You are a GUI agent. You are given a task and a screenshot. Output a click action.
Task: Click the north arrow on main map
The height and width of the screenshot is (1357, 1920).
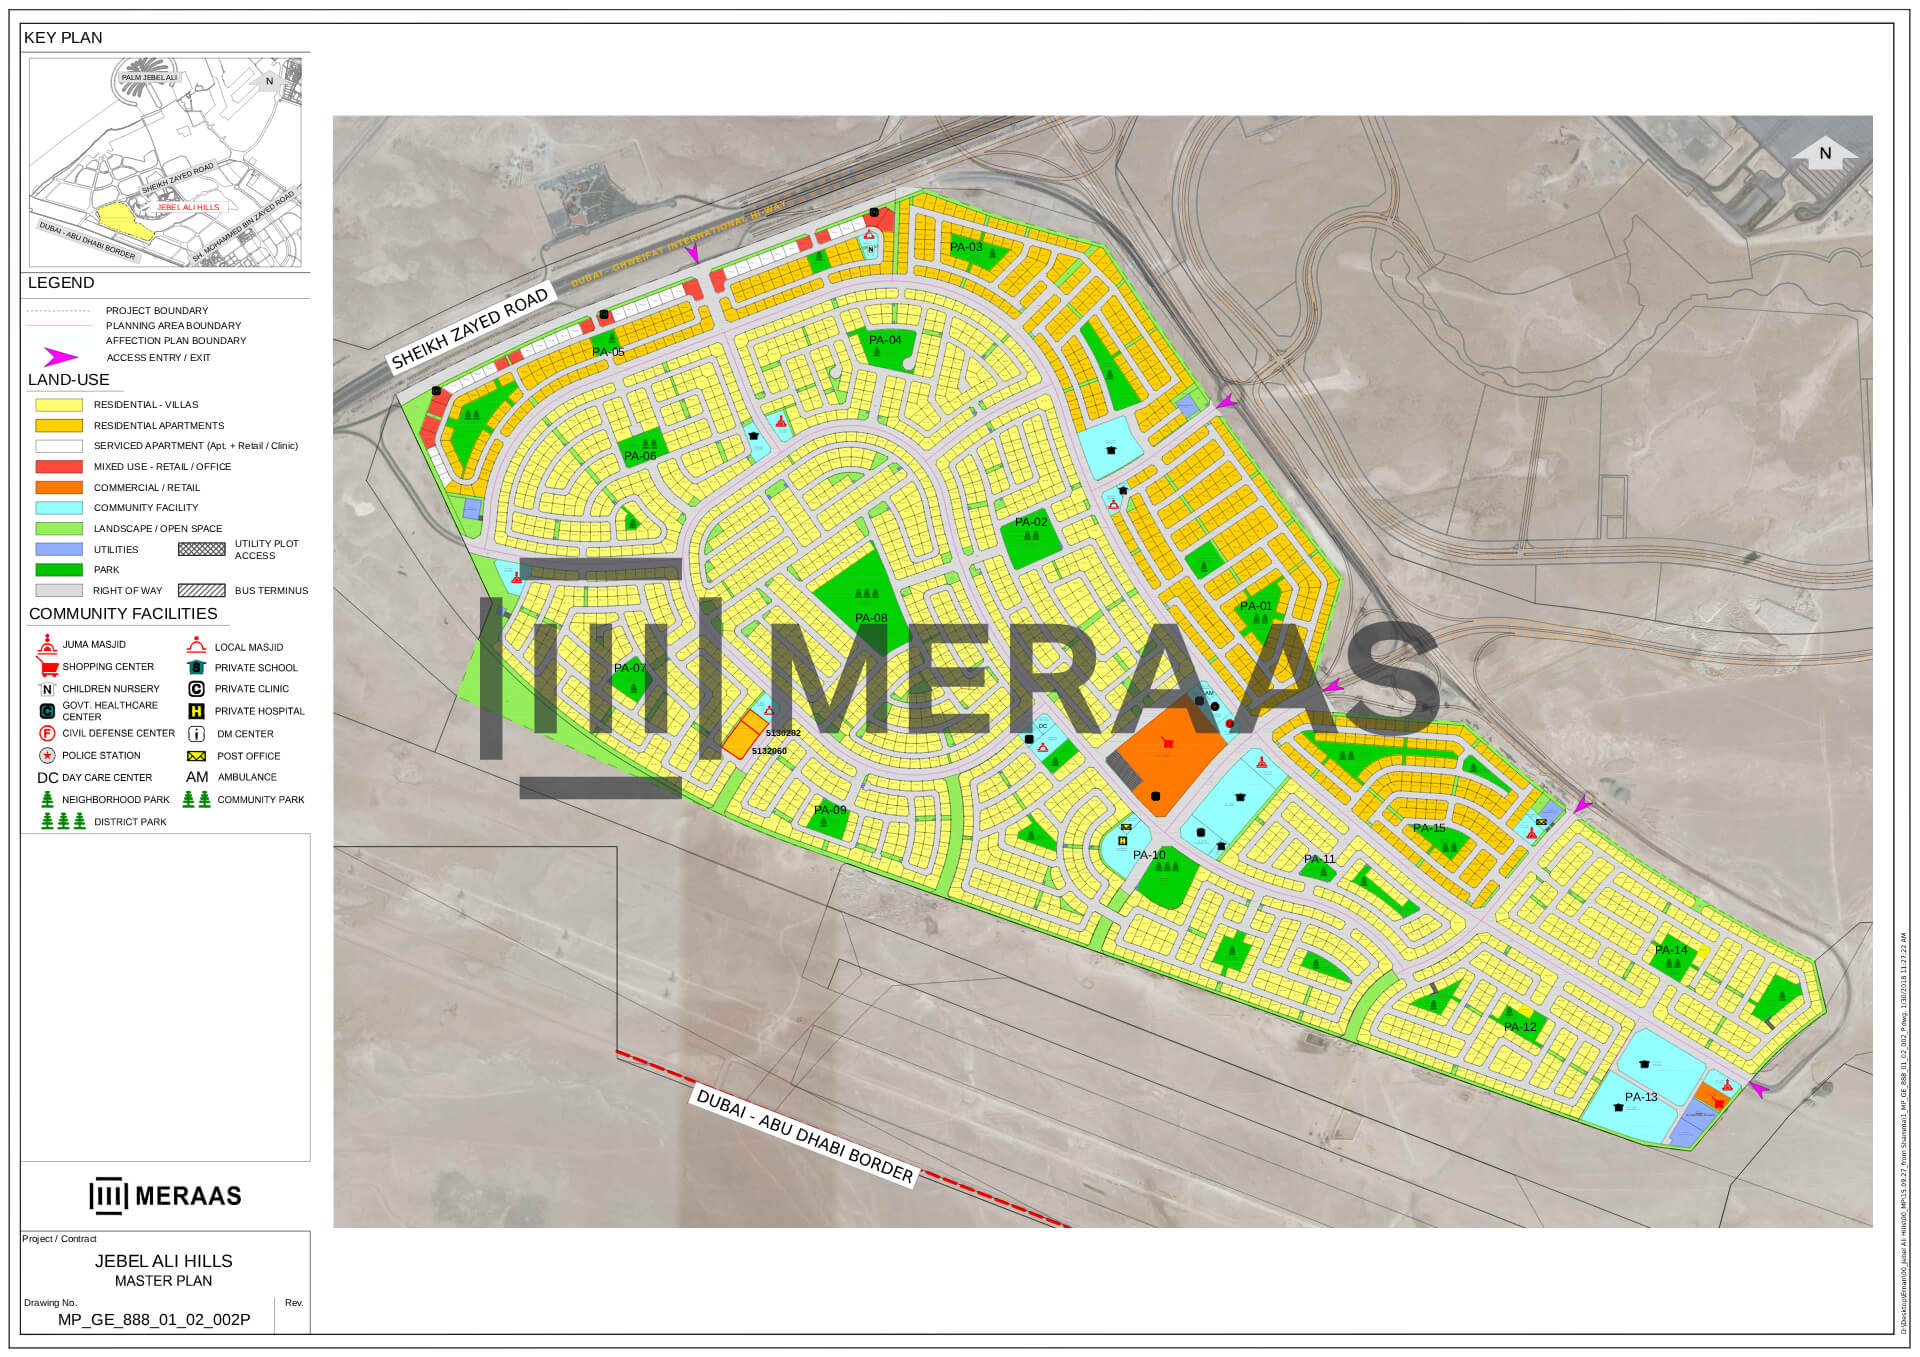1824,153
